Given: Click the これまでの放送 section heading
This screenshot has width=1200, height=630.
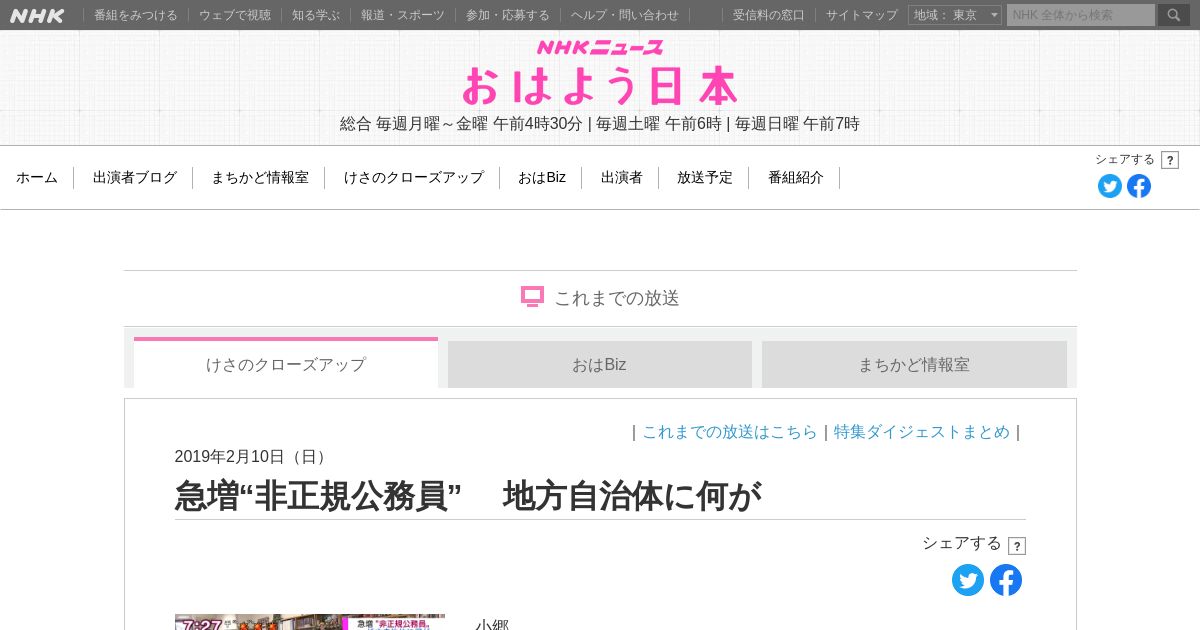Looking at the screenshot, I should coord(617,298).
